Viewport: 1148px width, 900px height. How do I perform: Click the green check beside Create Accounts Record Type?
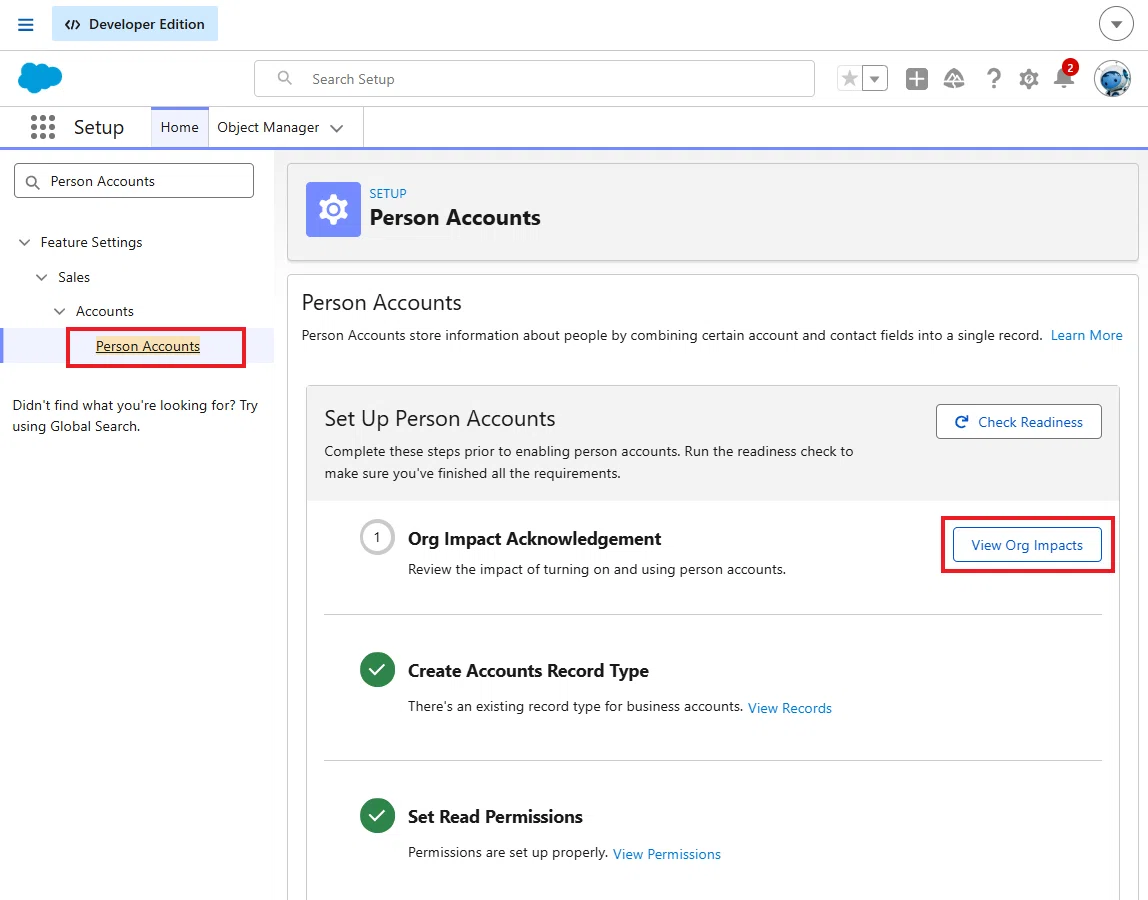tap(377, 669)
